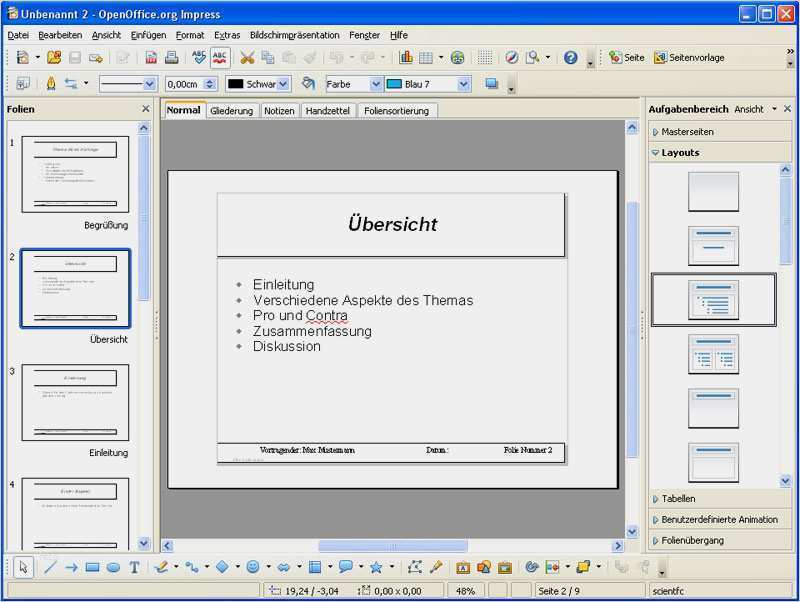Switch to the Gliederung tab

tap(232, 111)
